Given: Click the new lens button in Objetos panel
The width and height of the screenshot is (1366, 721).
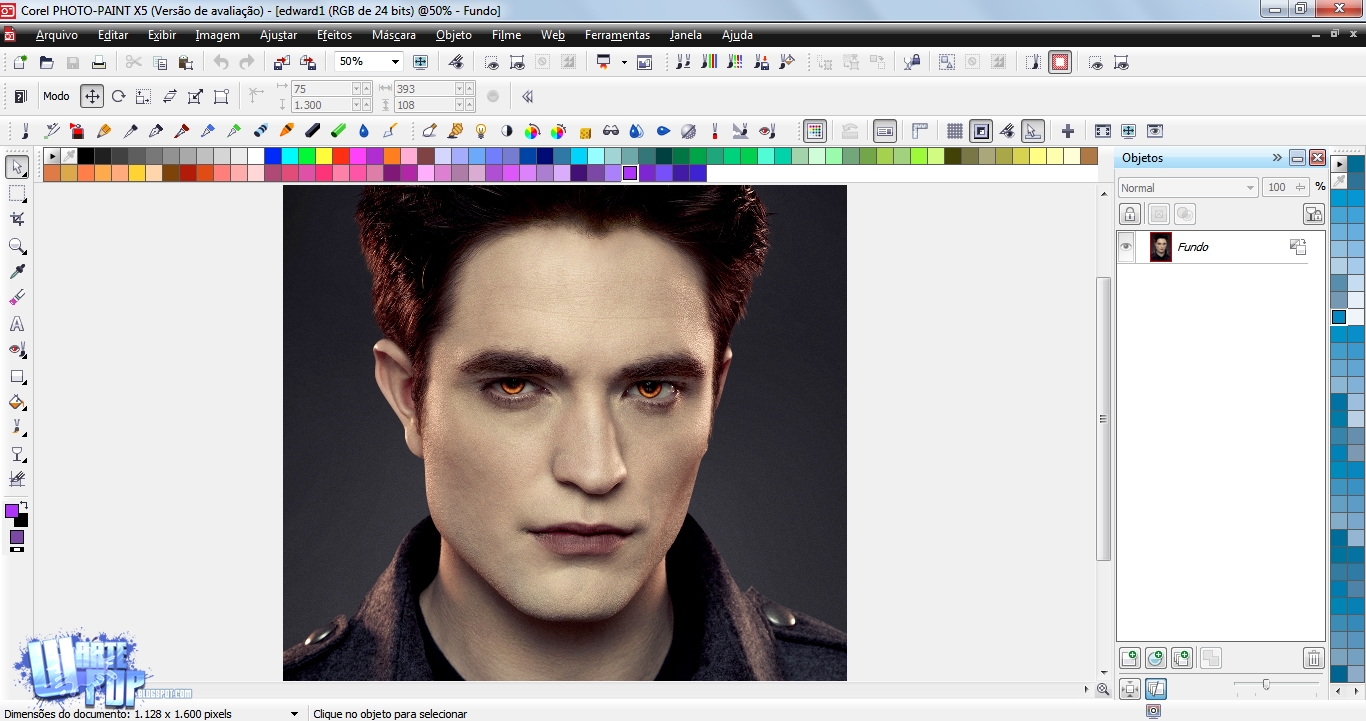Looking at the screenshot, I should click(x=1156, y=658).
